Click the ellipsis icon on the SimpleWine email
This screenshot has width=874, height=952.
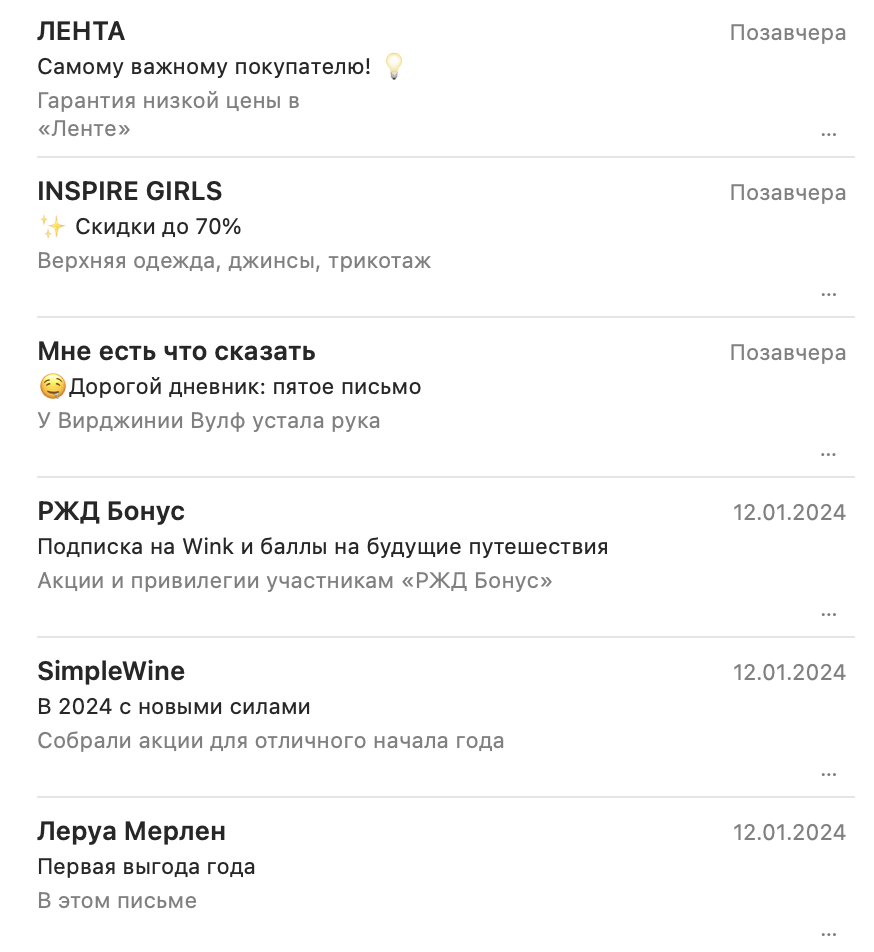828,774
